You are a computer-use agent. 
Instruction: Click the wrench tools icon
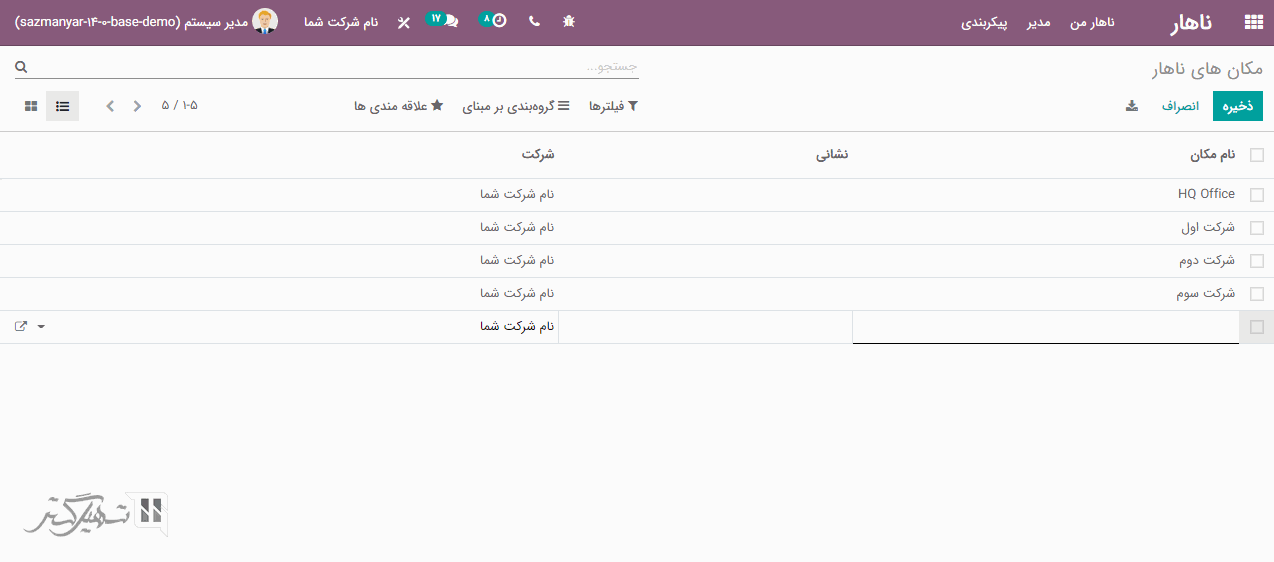pos(403,22)
